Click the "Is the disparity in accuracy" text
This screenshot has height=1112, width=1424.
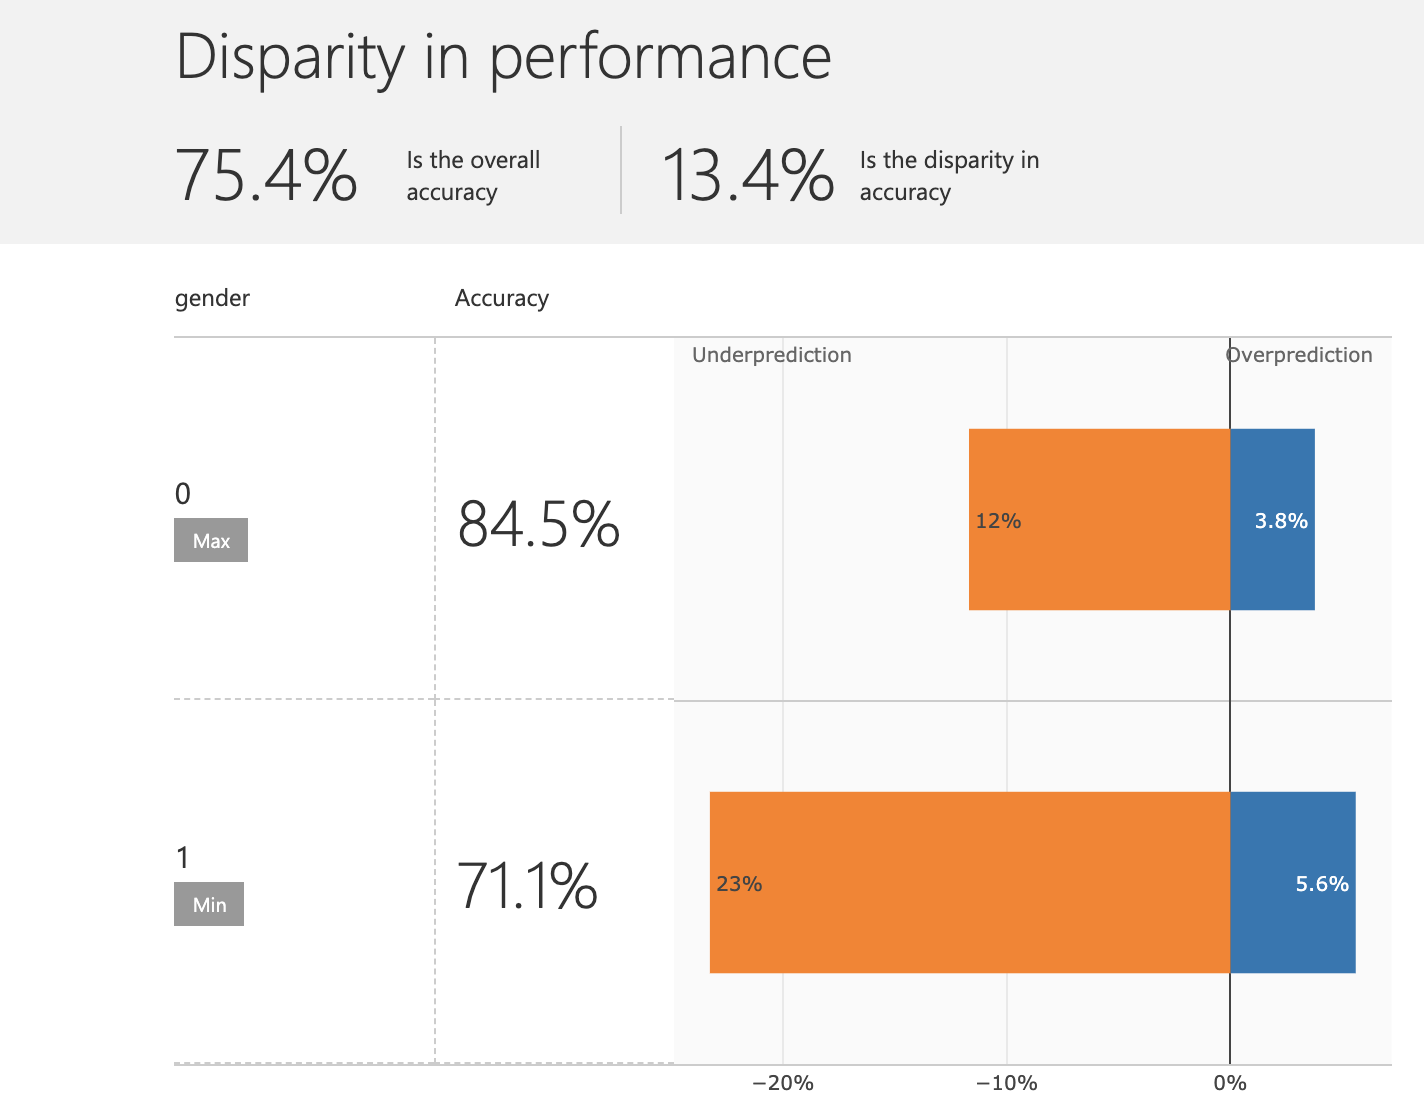[949, 175]
